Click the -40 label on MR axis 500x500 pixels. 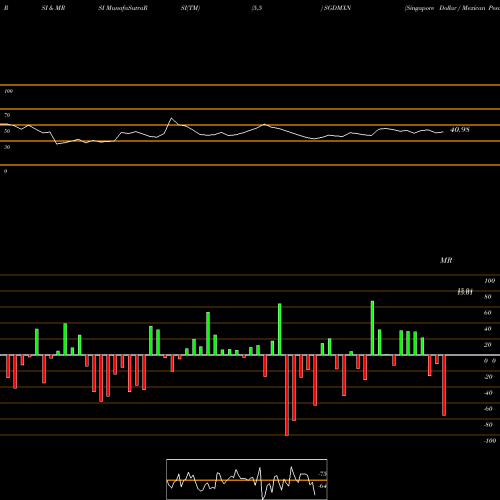coord(488,393)
